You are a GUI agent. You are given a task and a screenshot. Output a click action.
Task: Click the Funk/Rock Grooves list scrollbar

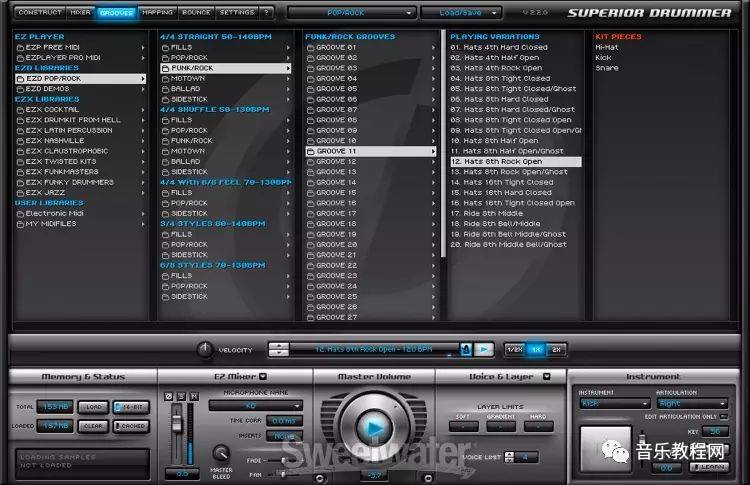point(443,143)
